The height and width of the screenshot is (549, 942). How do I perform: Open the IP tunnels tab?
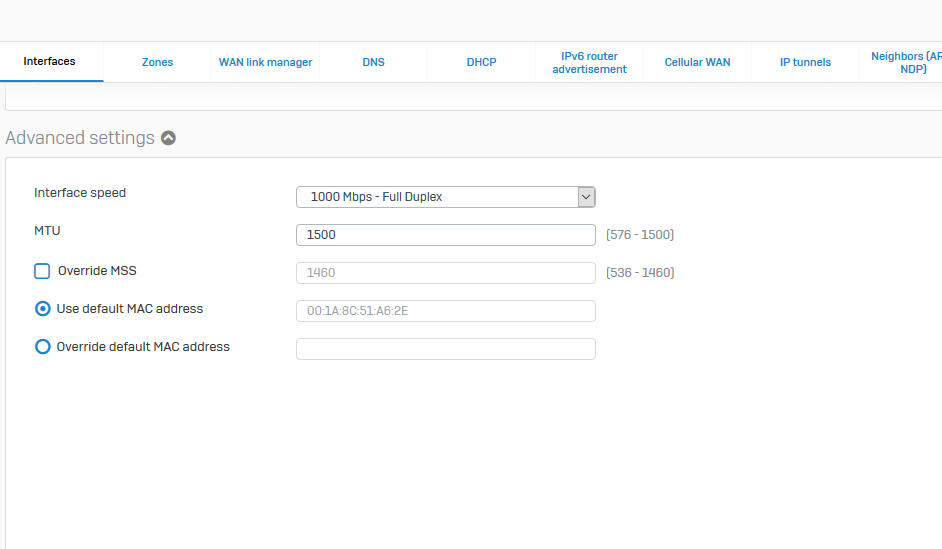point(805,62)
